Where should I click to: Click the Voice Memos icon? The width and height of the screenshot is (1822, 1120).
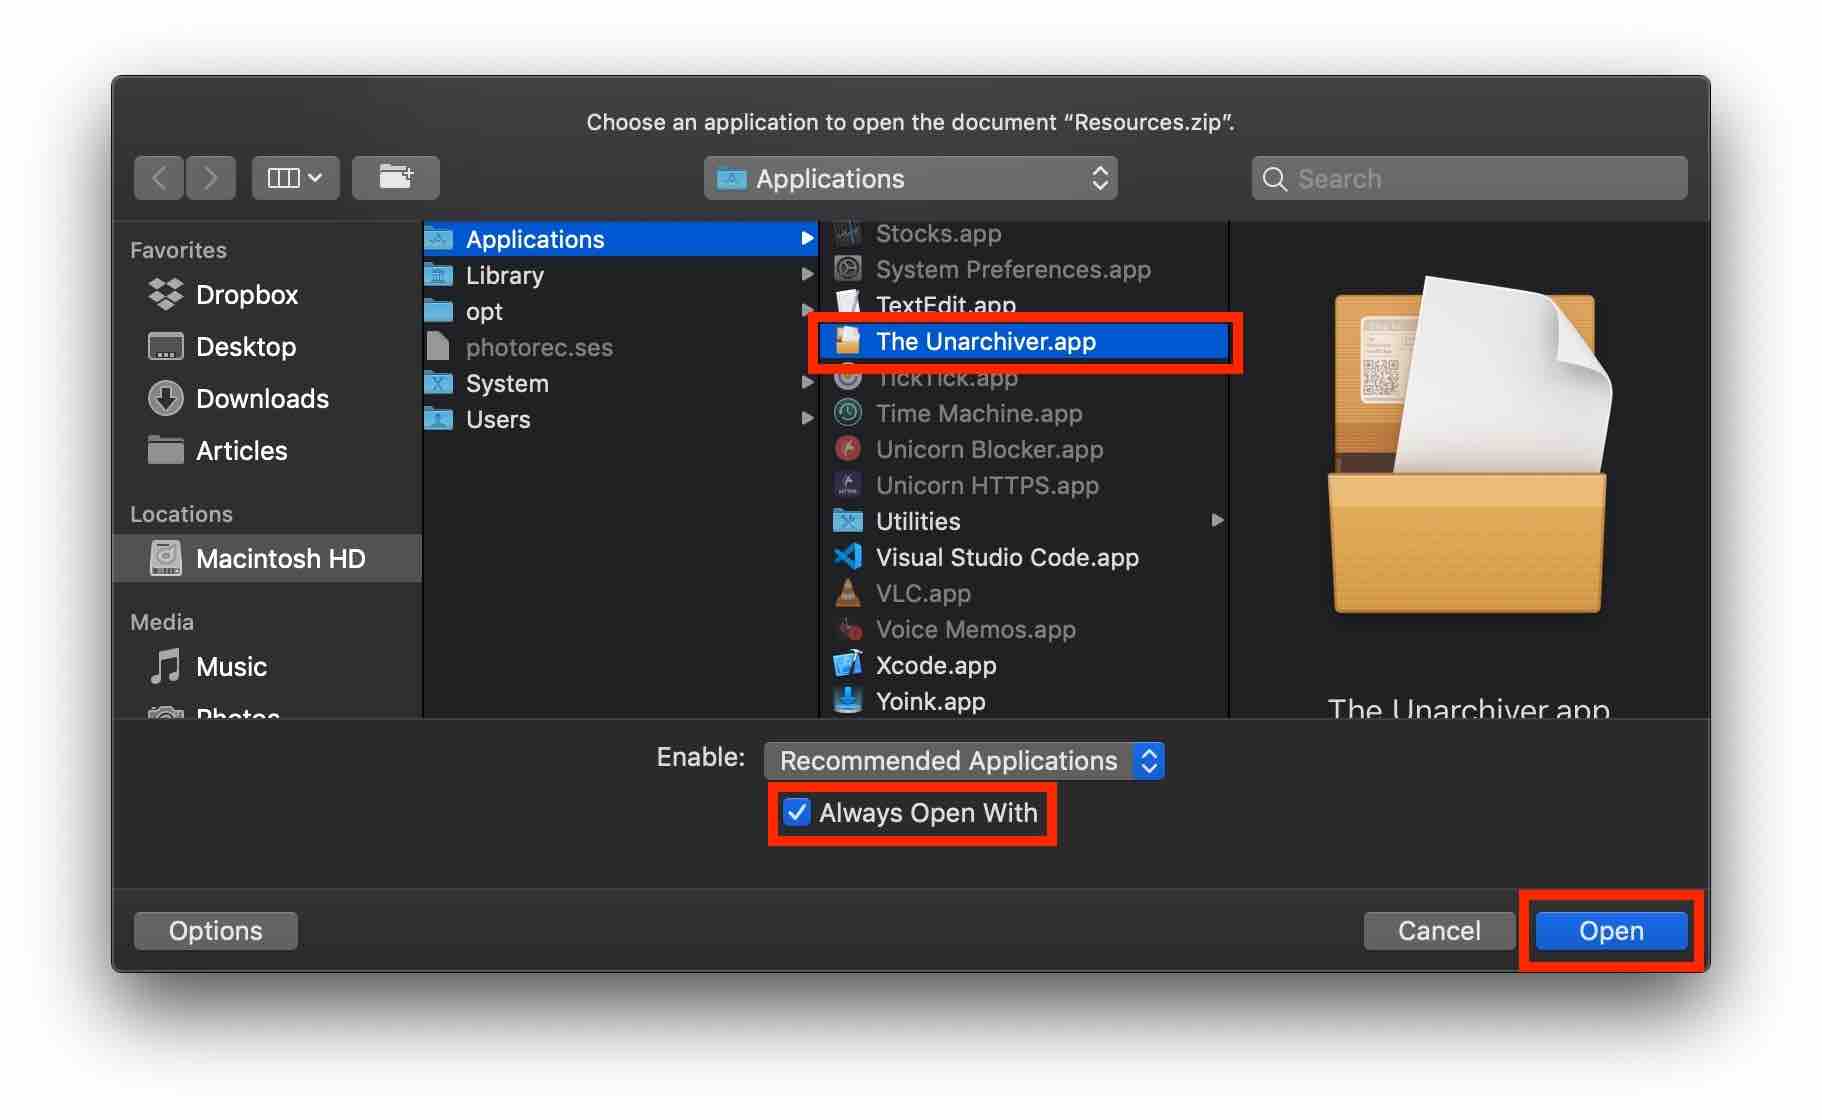849,629
